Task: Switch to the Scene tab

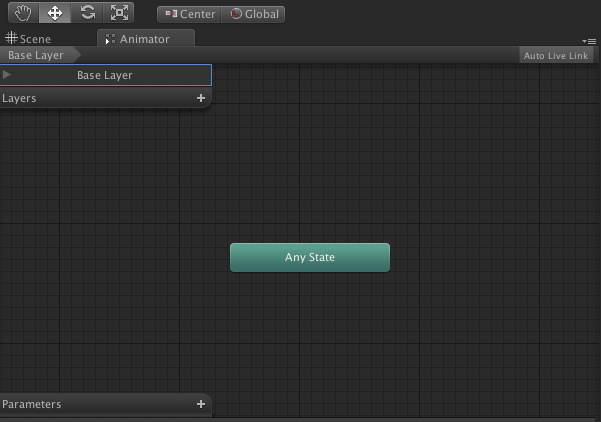Action: point(30,39)
